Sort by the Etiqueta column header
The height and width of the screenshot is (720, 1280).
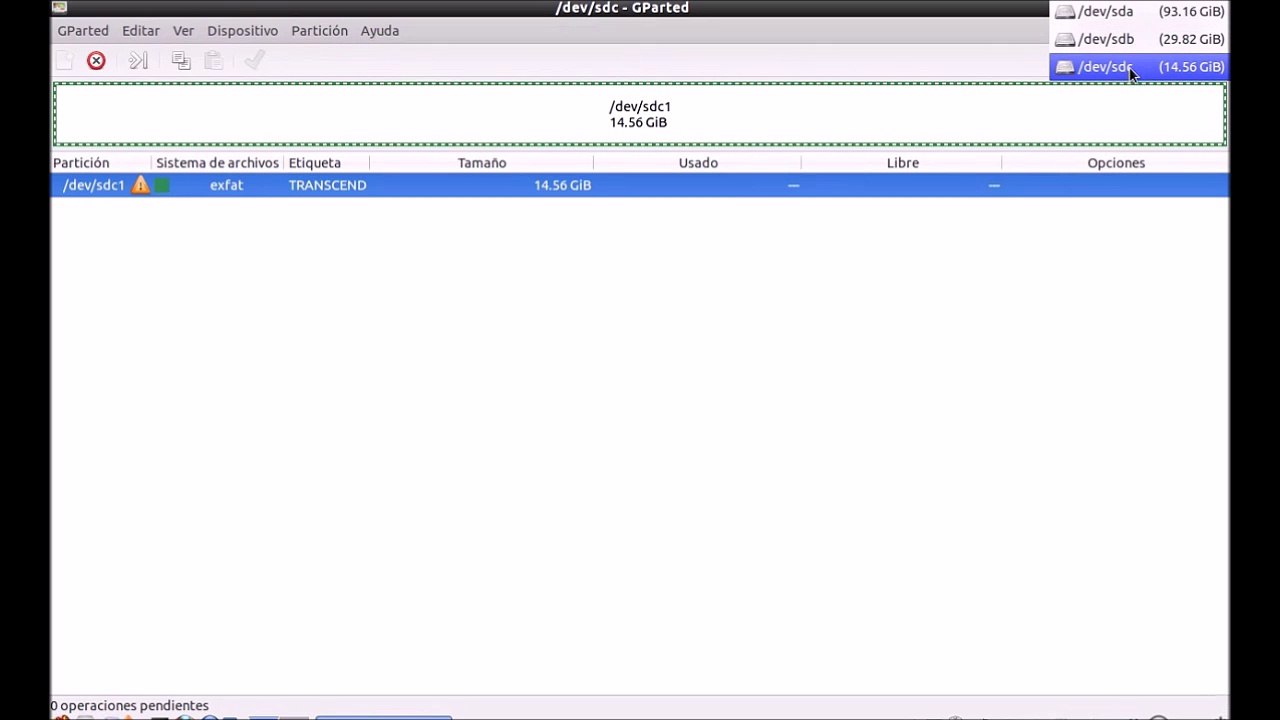click(x=326, y=163)
